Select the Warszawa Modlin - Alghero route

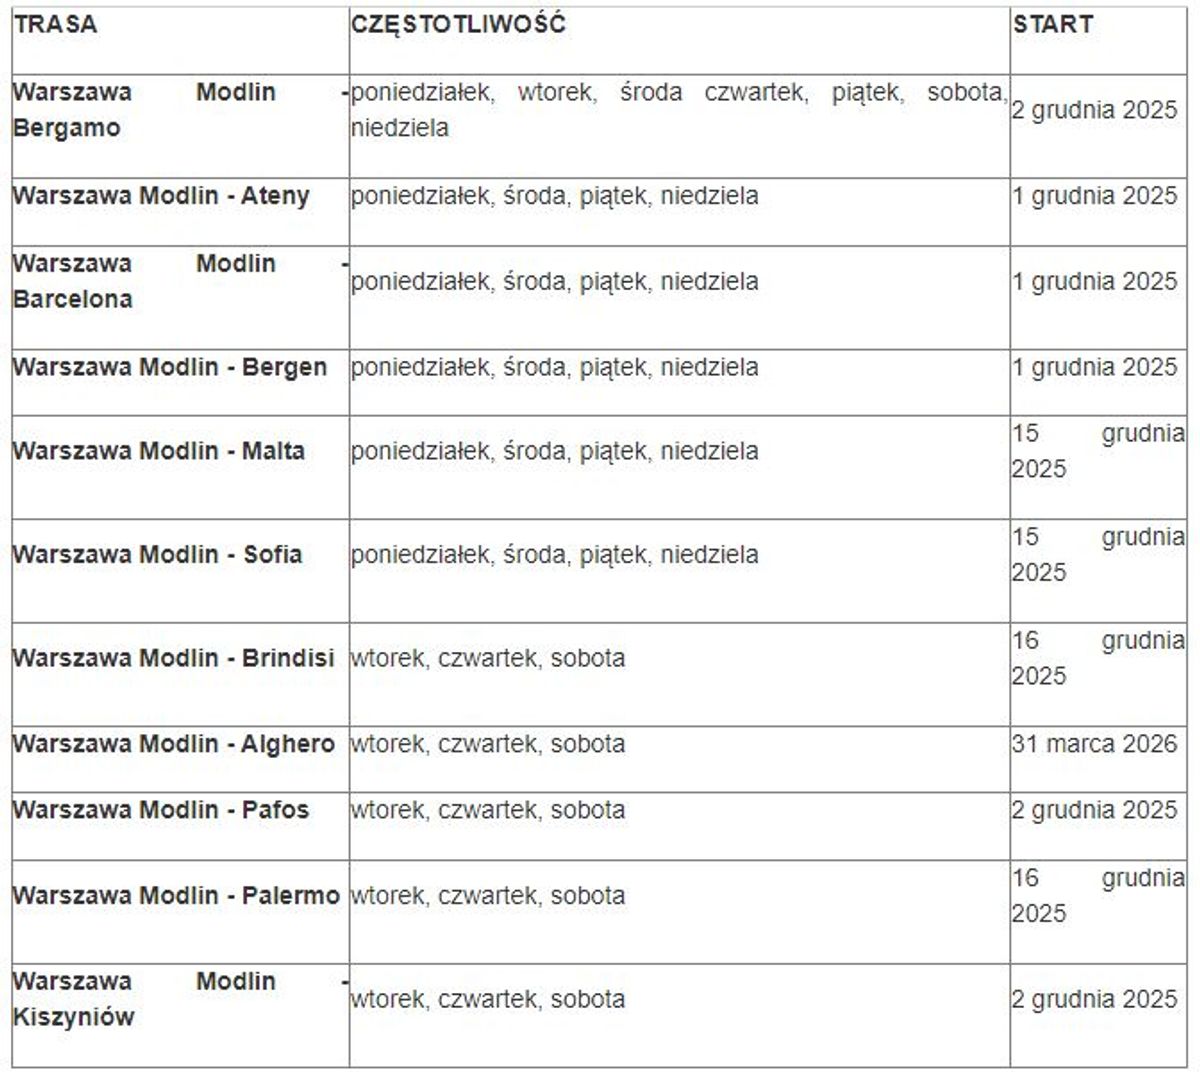(173, 745)
